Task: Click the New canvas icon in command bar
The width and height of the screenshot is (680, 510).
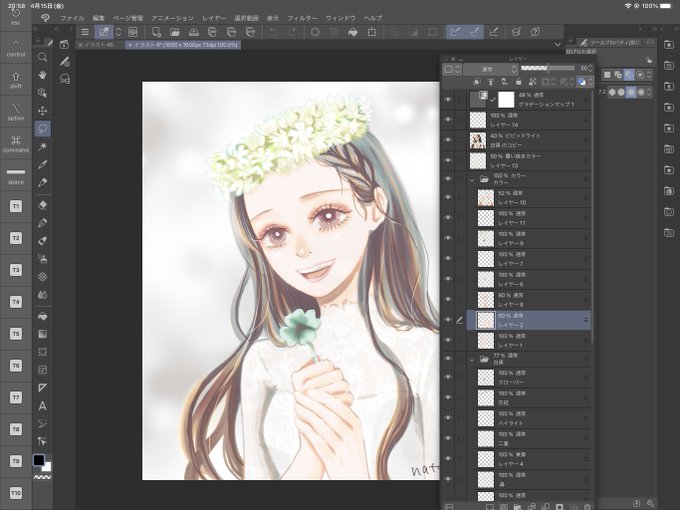Action: tap(156, 32)
